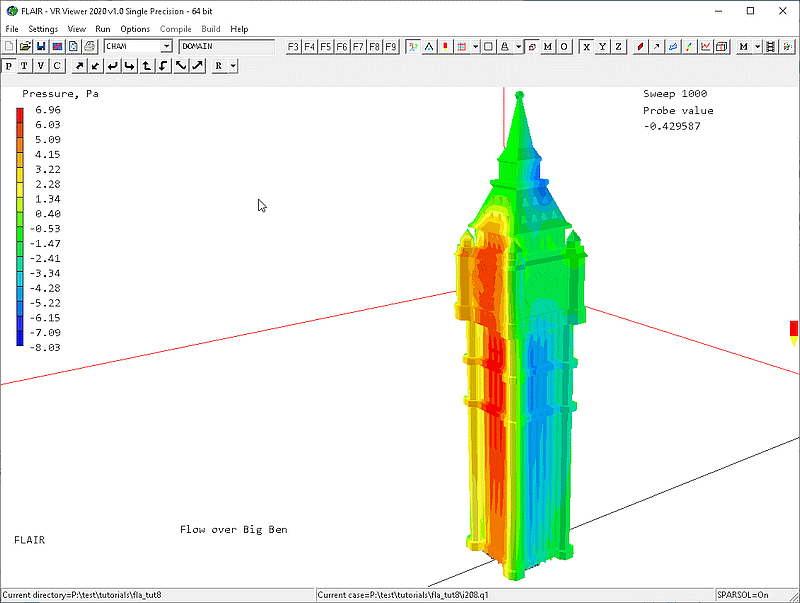The height and width of the screenshot is (603, 800).
Task: Open the Options menu
Action: 135,29
